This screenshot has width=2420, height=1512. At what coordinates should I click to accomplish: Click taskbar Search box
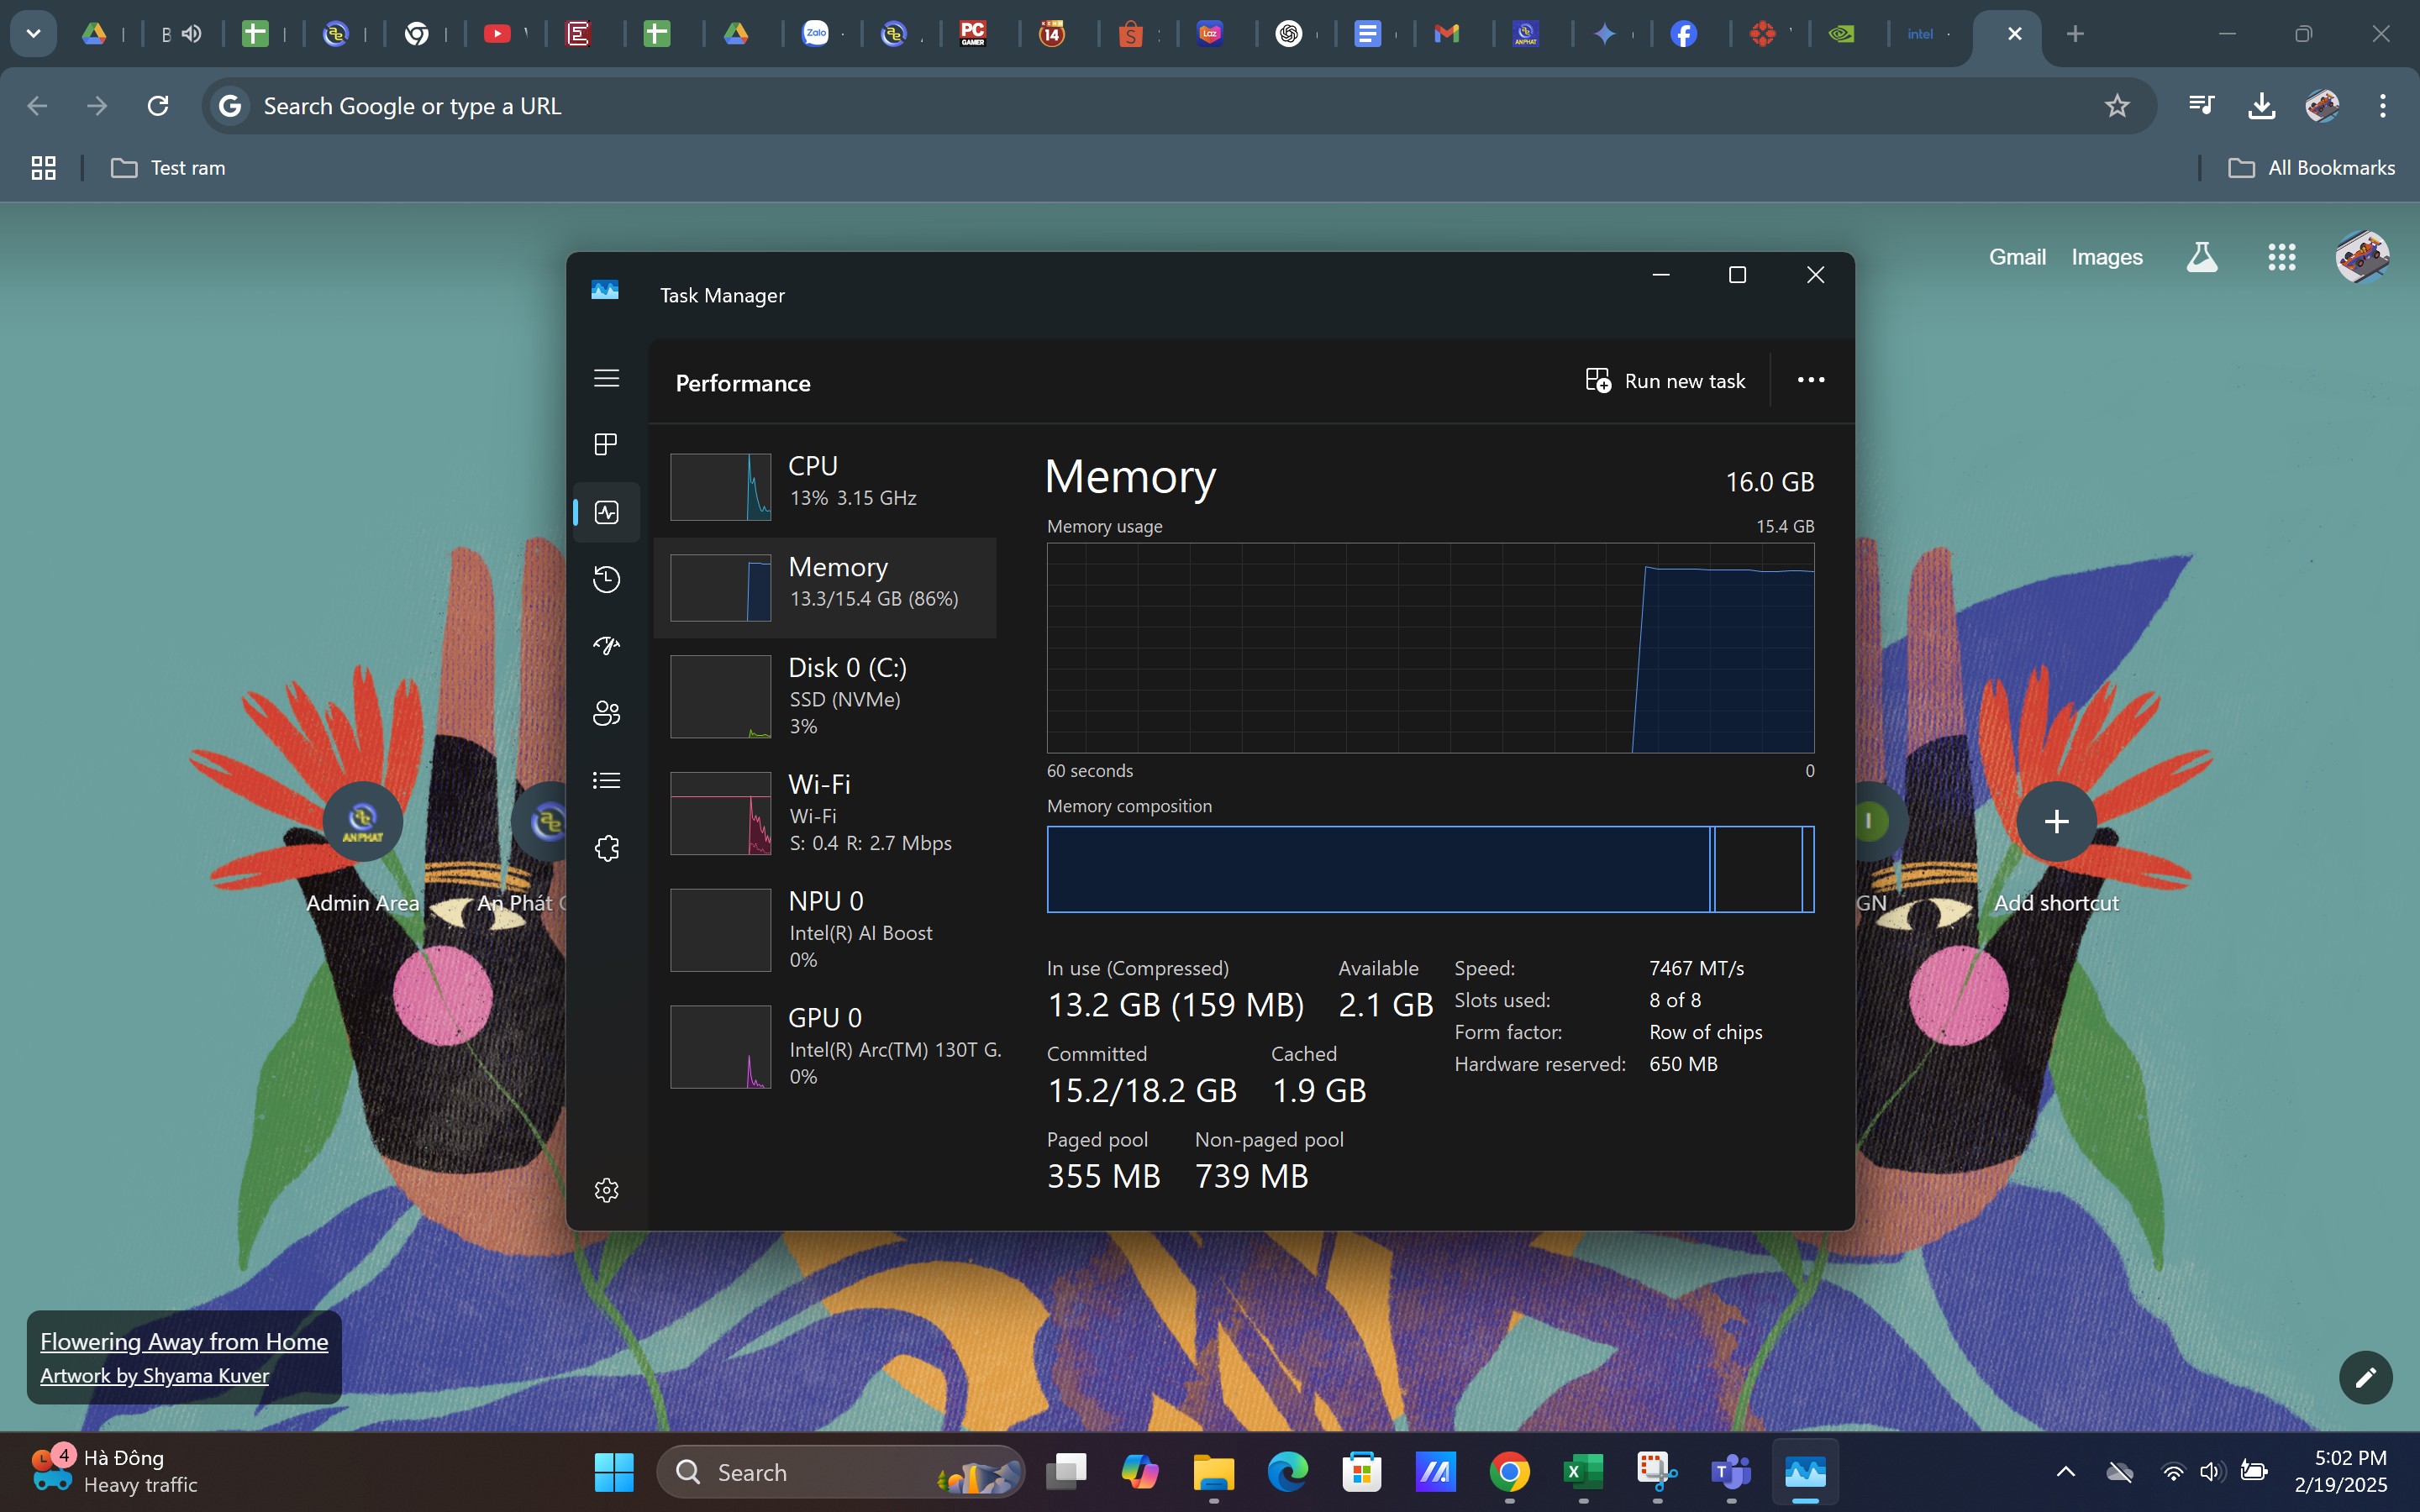tap(841, 1472)
